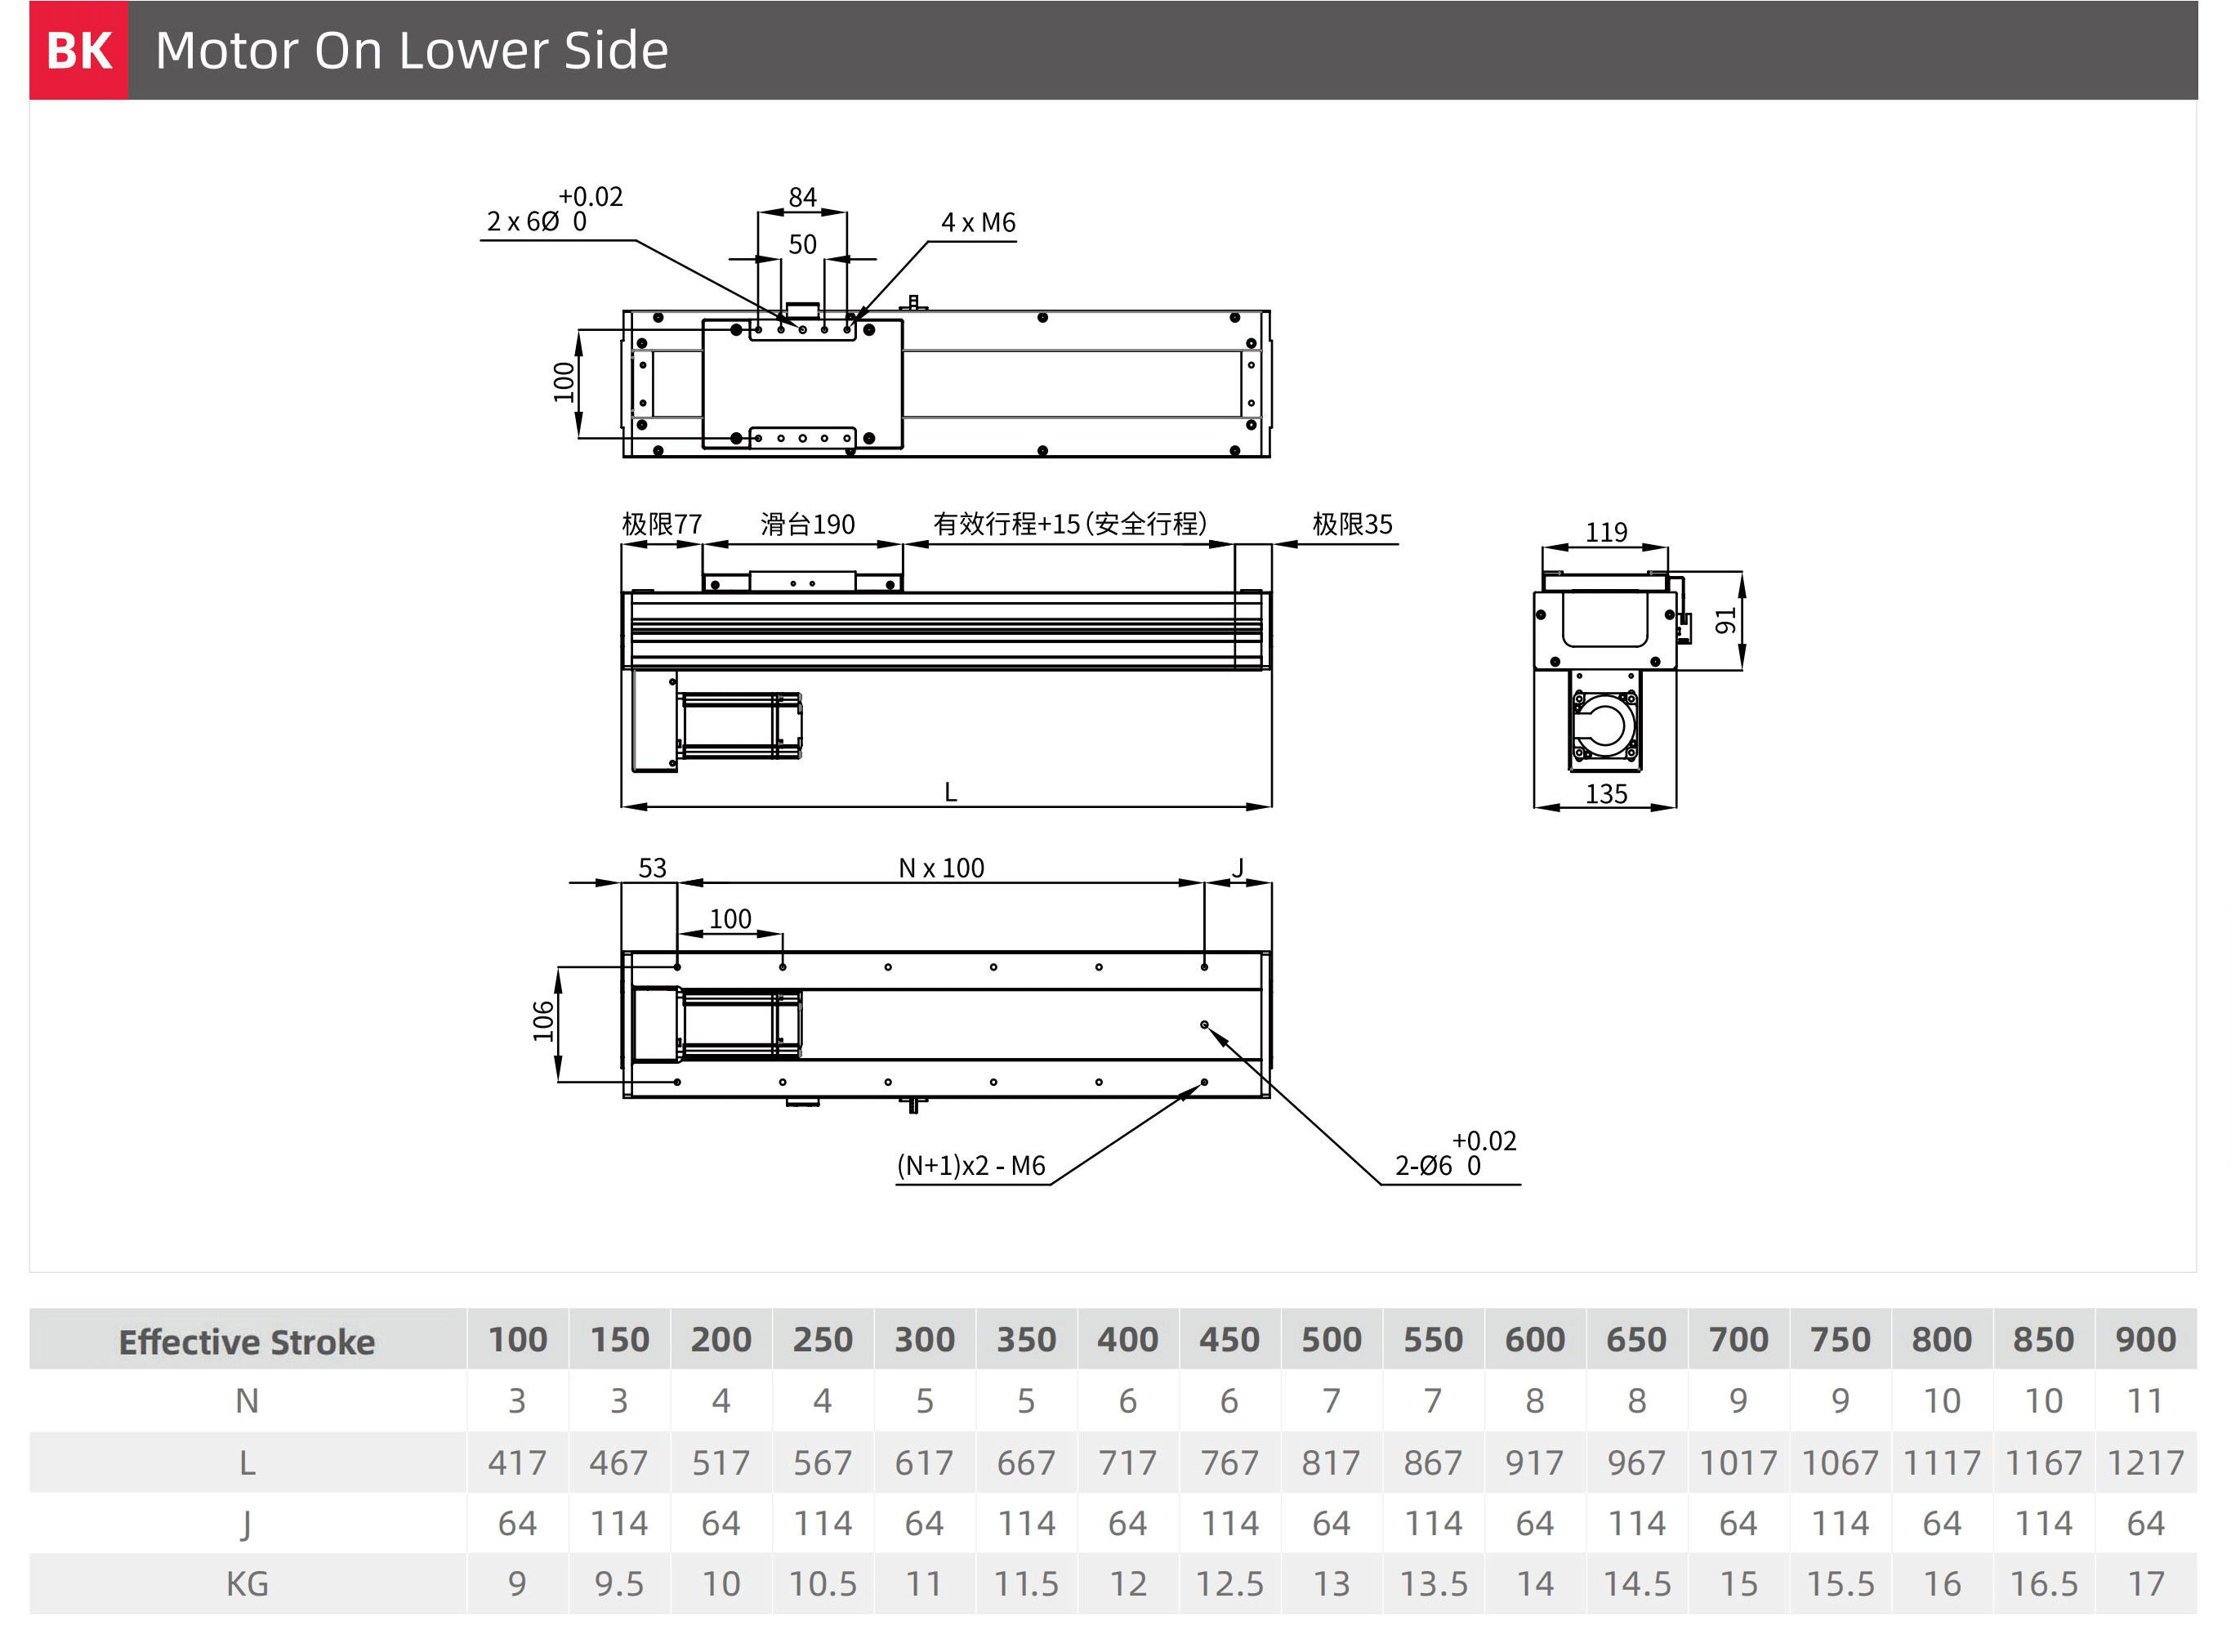The width and height of the screenshot is (2231, 1652).
Task: Click the 84 width dimension label
Action: pos(802,197)
